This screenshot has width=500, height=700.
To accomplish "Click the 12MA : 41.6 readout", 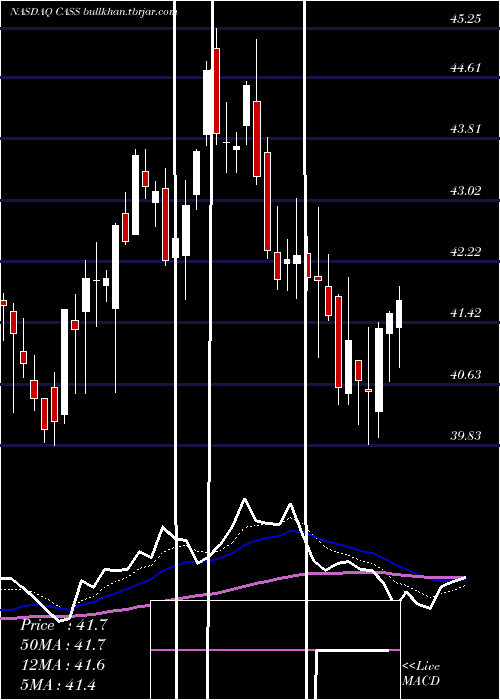I will click(63, 665).
